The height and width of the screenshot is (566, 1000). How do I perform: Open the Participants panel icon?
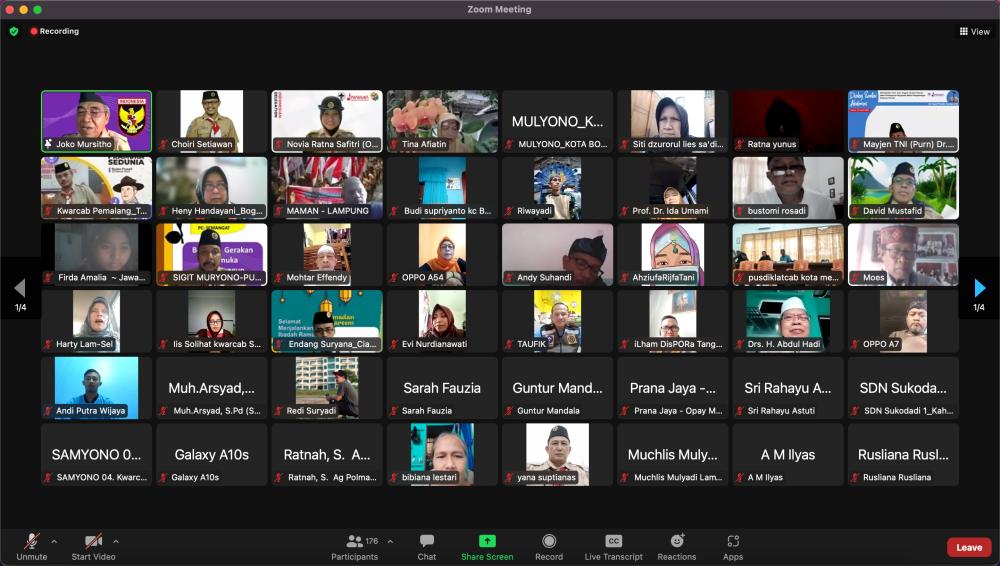(354, 541)
